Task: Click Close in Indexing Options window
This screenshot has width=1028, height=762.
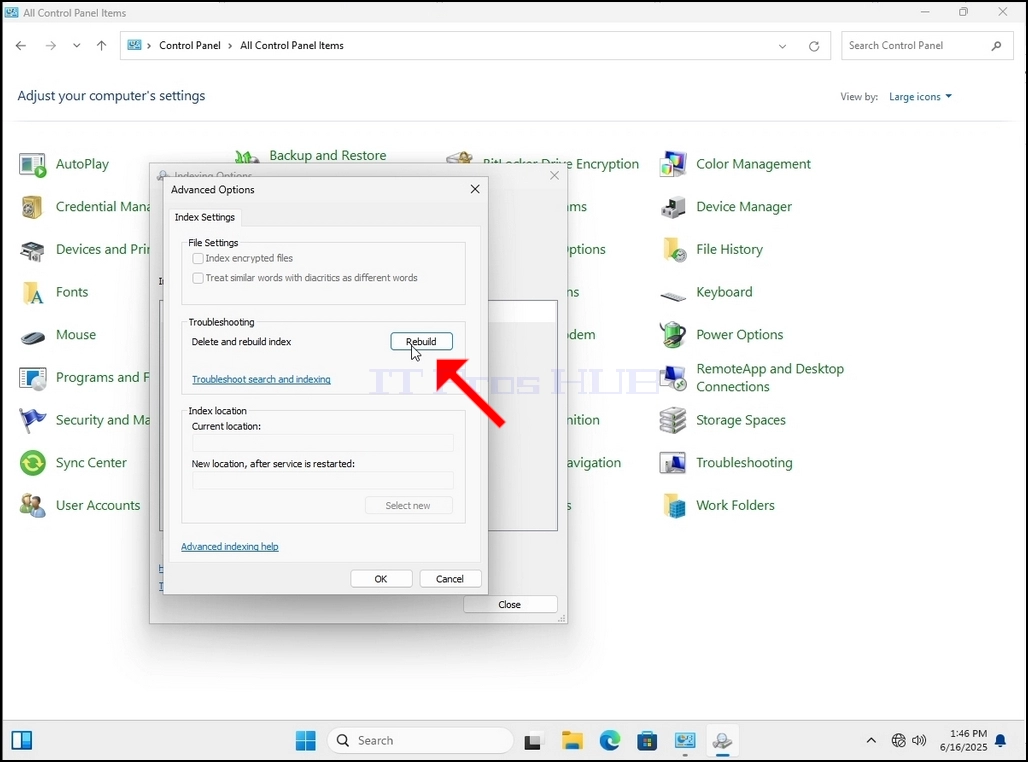Action: click(509, 605)
